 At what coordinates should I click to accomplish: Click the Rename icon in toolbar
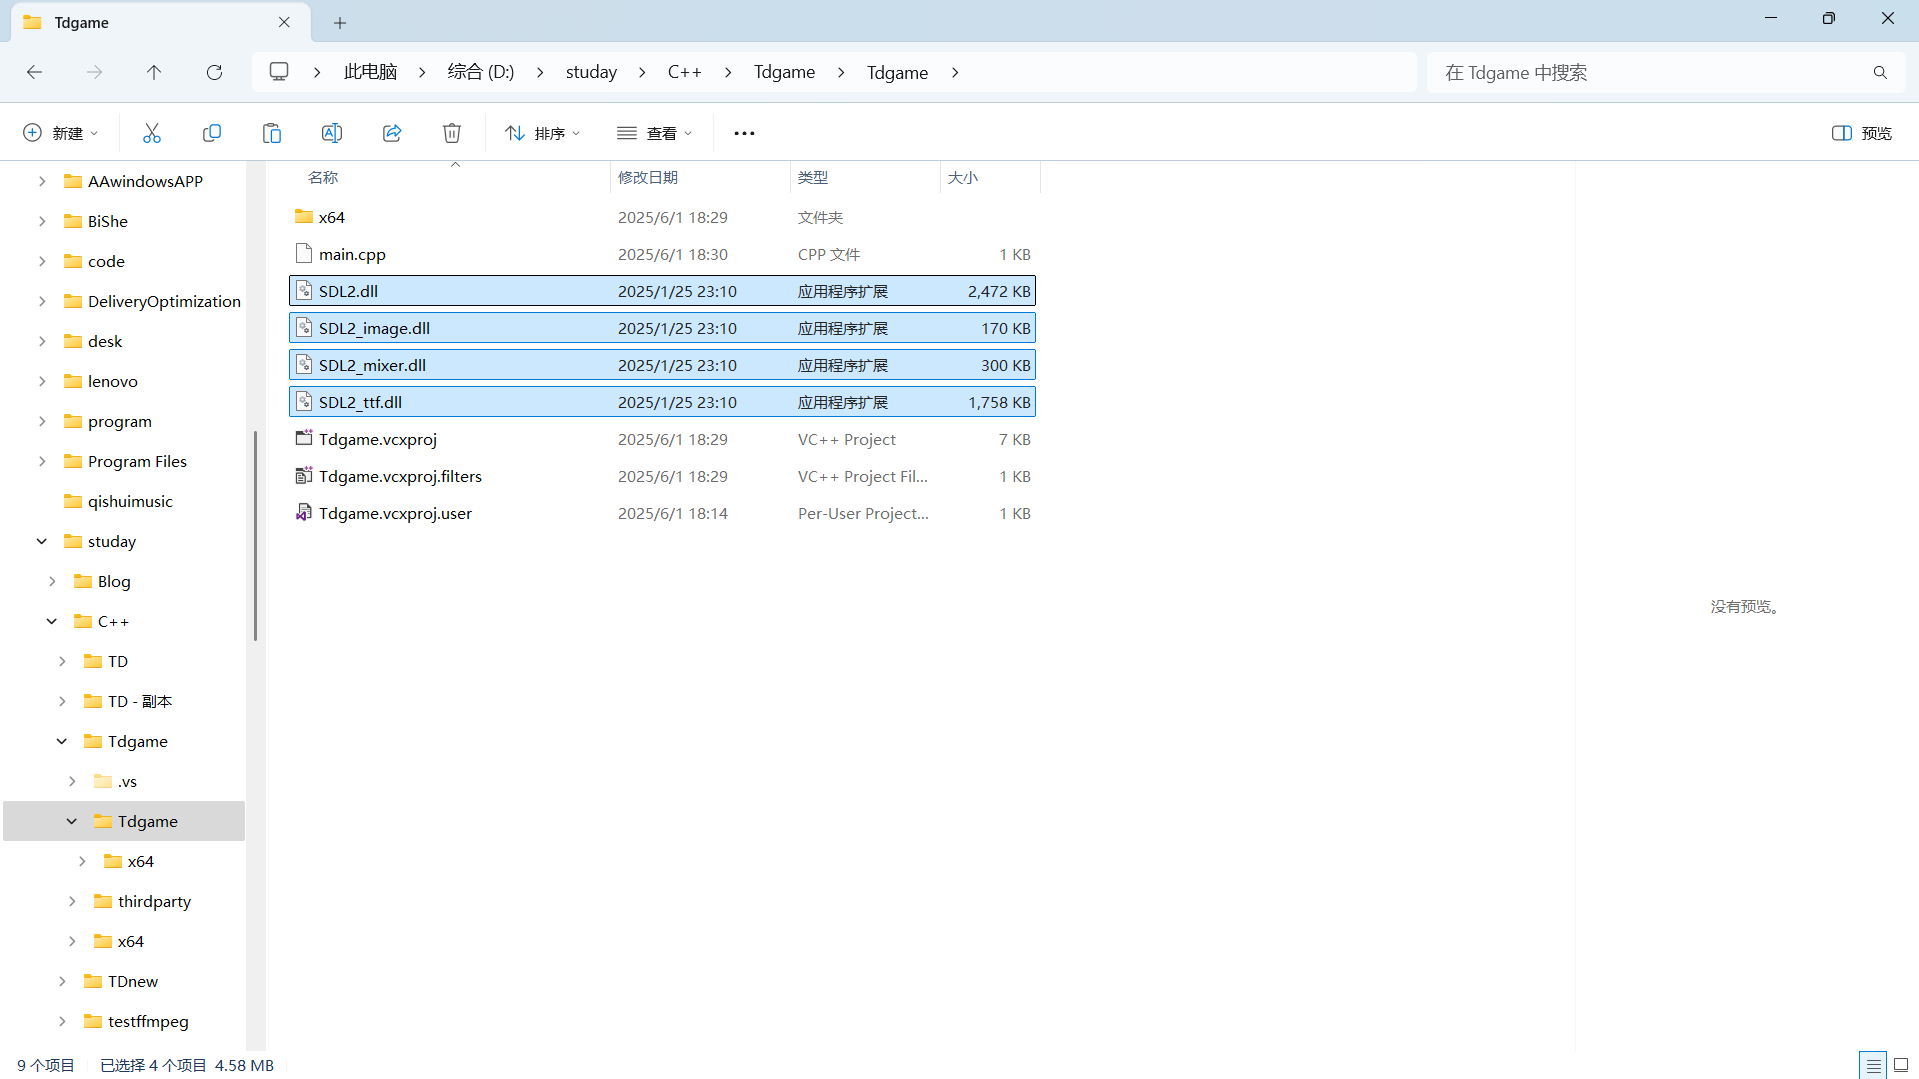click(332, 133)
